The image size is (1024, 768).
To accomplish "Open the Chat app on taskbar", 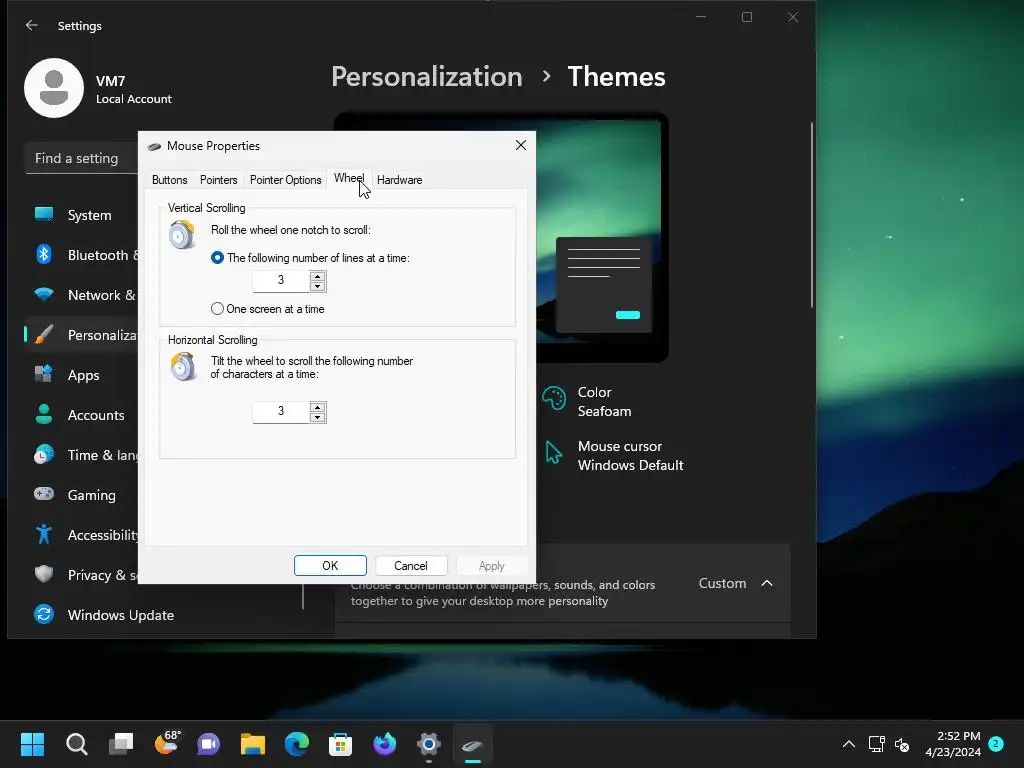I will (x=208, y=744).
